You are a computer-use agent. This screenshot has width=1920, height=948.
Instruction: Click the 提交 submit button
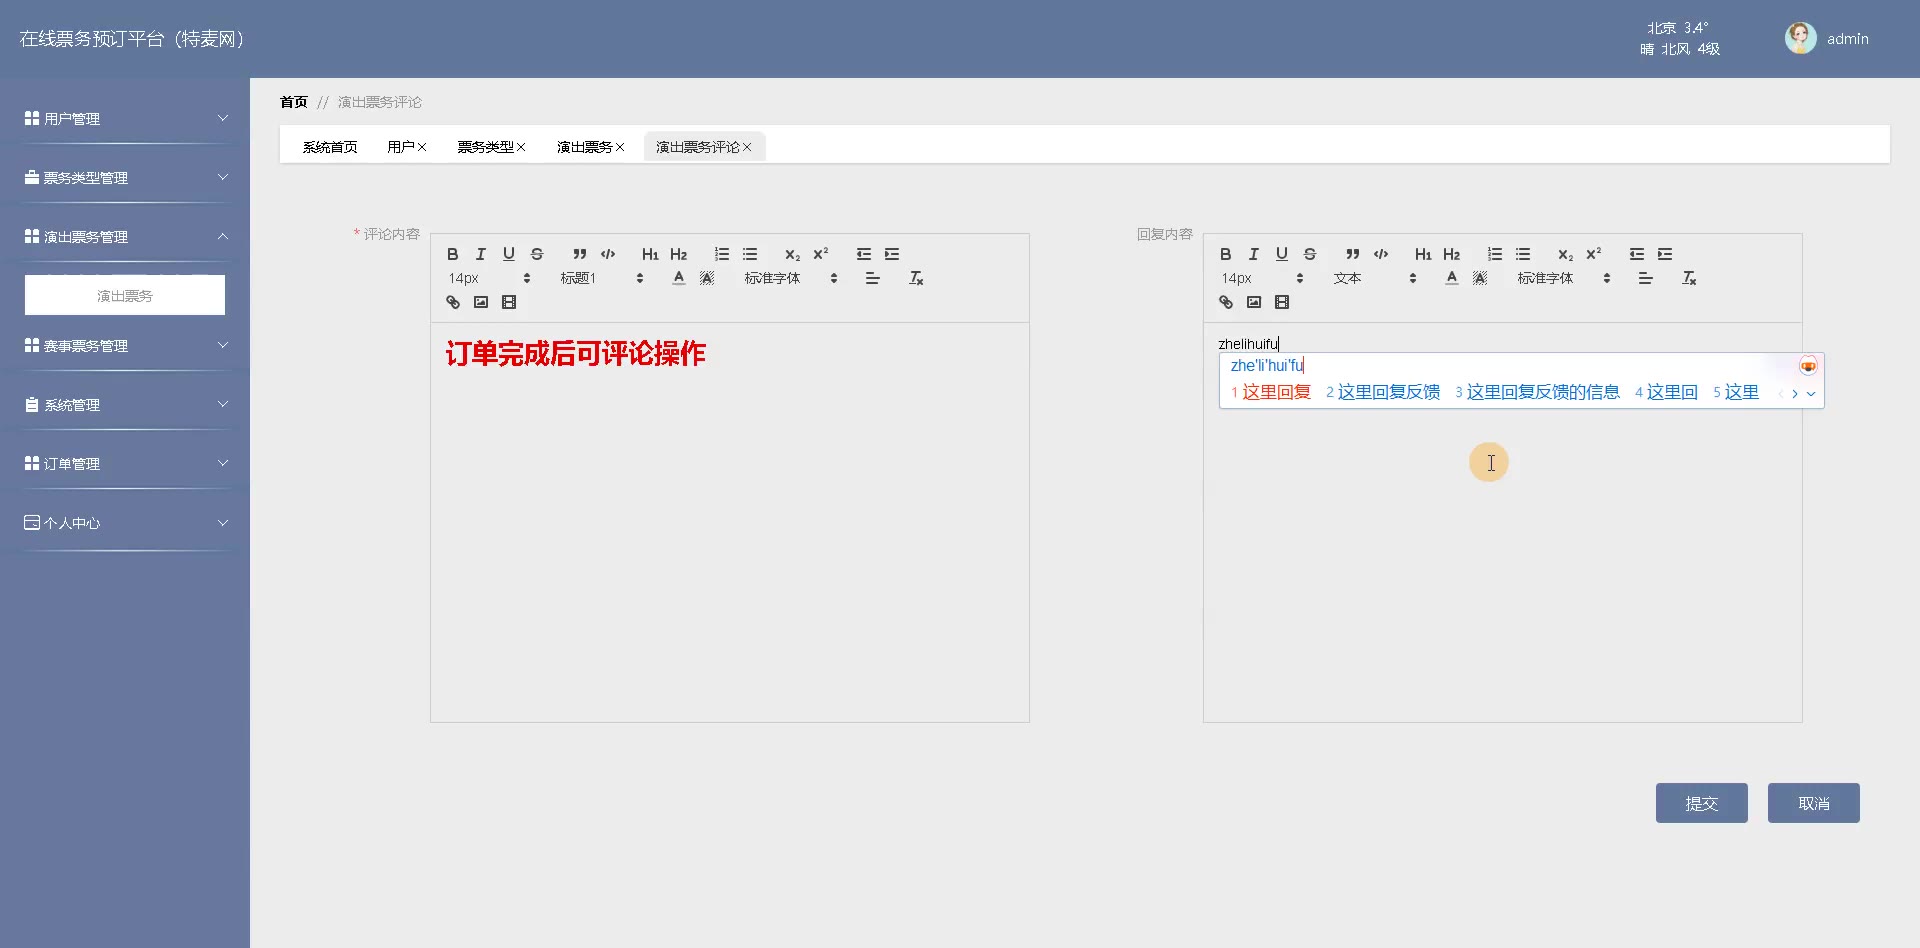(1702, 803)
